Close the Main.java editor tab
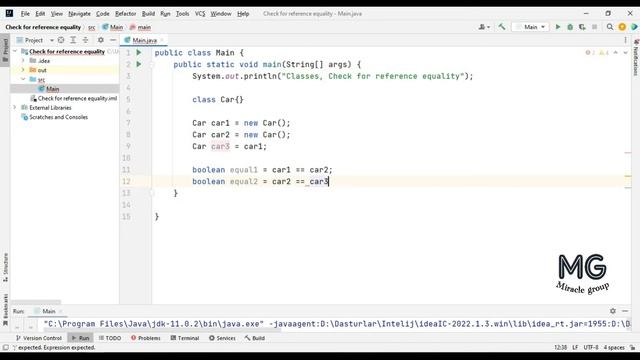 point(162,40)
